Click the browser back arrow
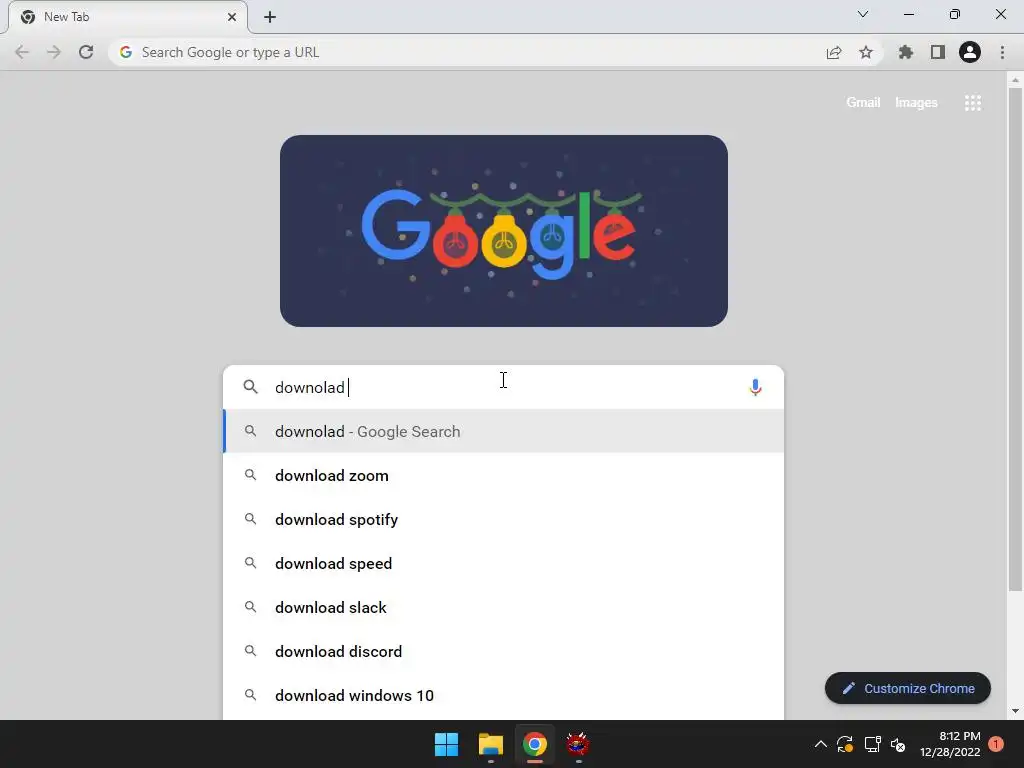This screenshot has height=768, width=1024. [x=22, y=52]
